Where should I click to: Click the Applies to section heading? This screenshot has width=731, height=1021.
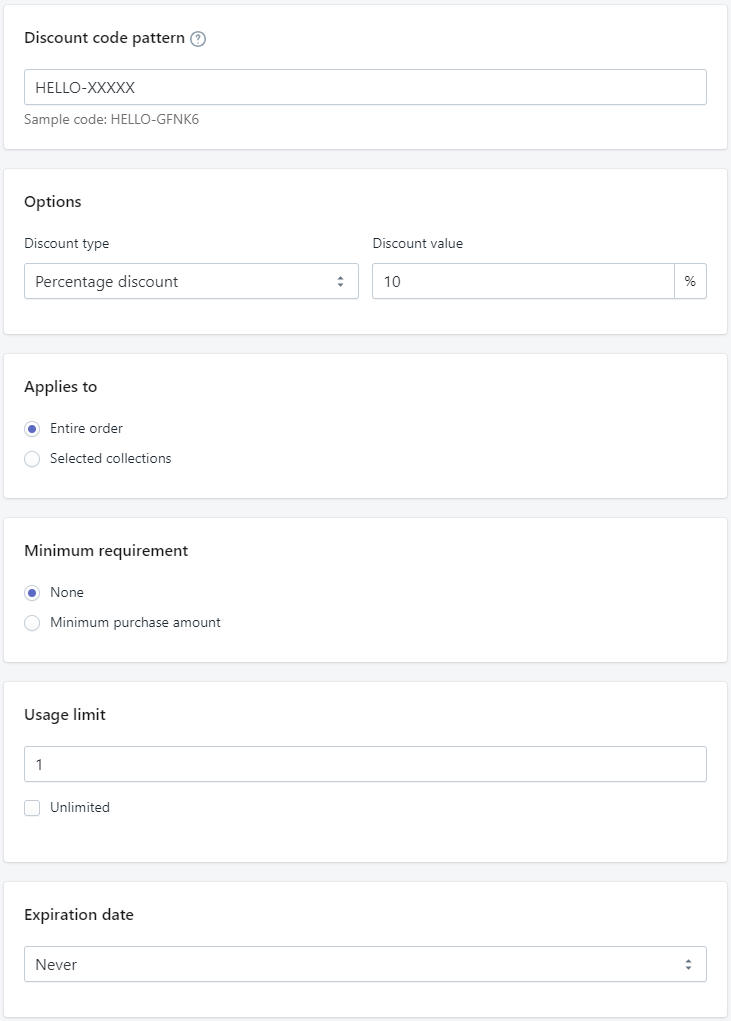61,387
